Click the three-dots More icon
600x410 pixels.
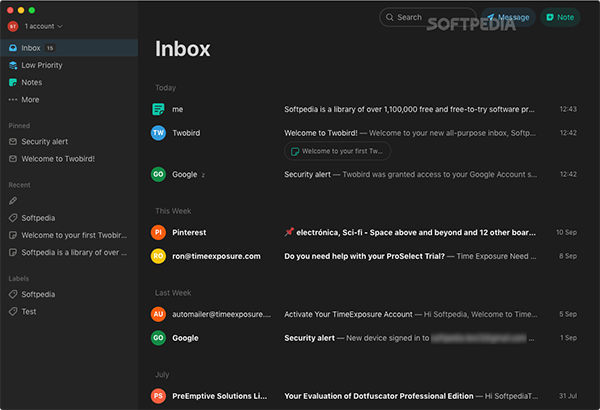pos(13,100)
